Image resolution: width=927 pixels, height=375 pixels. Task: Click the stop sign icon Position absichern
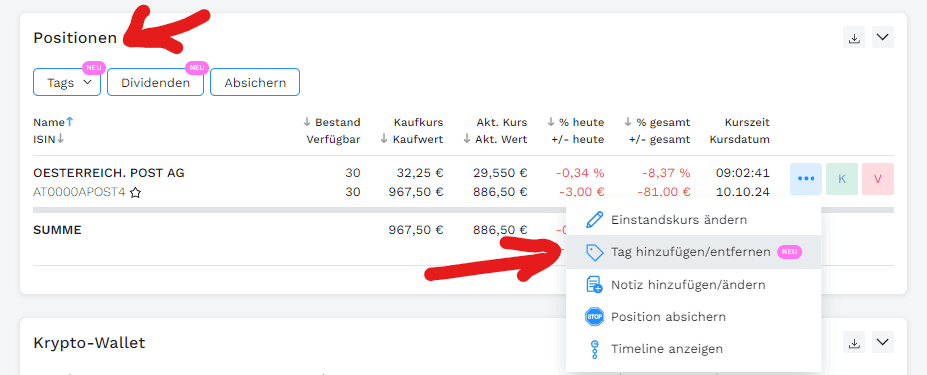[594, 317]
